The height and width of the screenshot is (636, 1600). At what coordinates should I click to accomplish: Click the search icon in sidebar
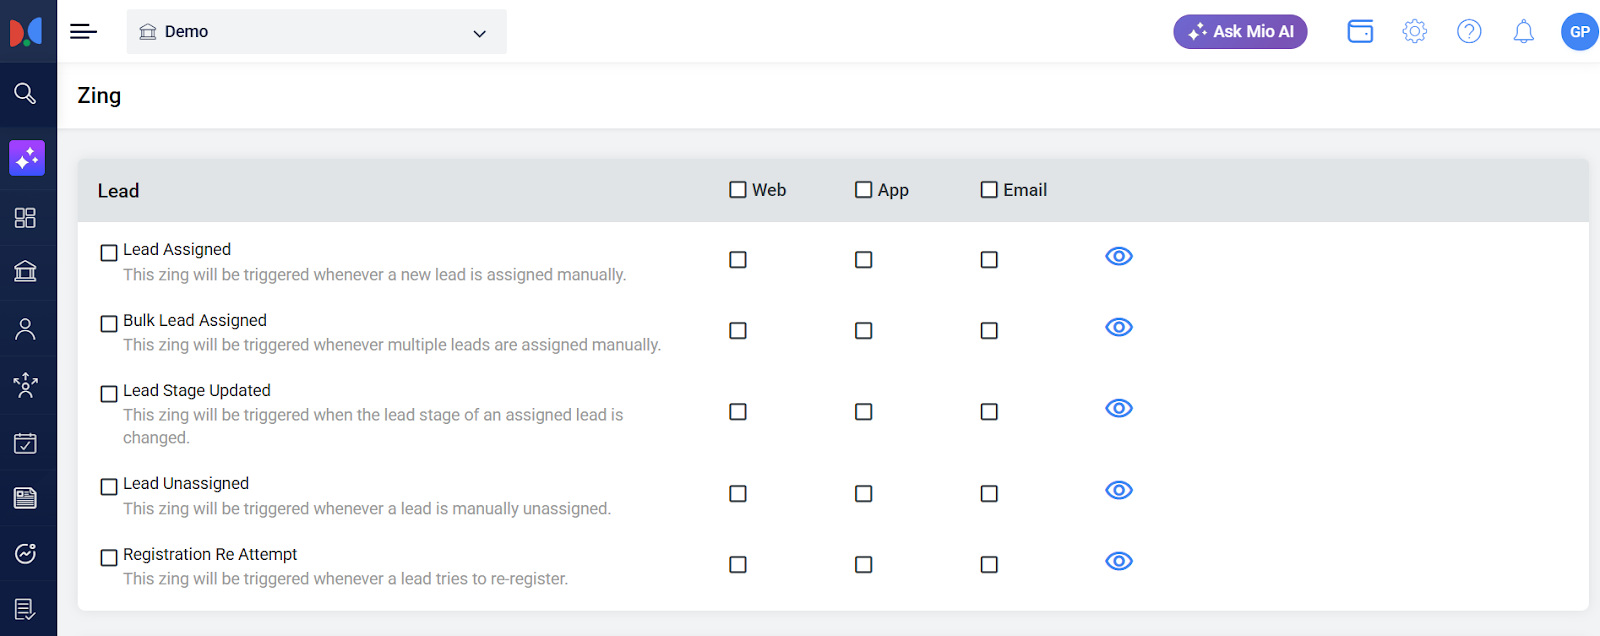(x=25, y=94)
